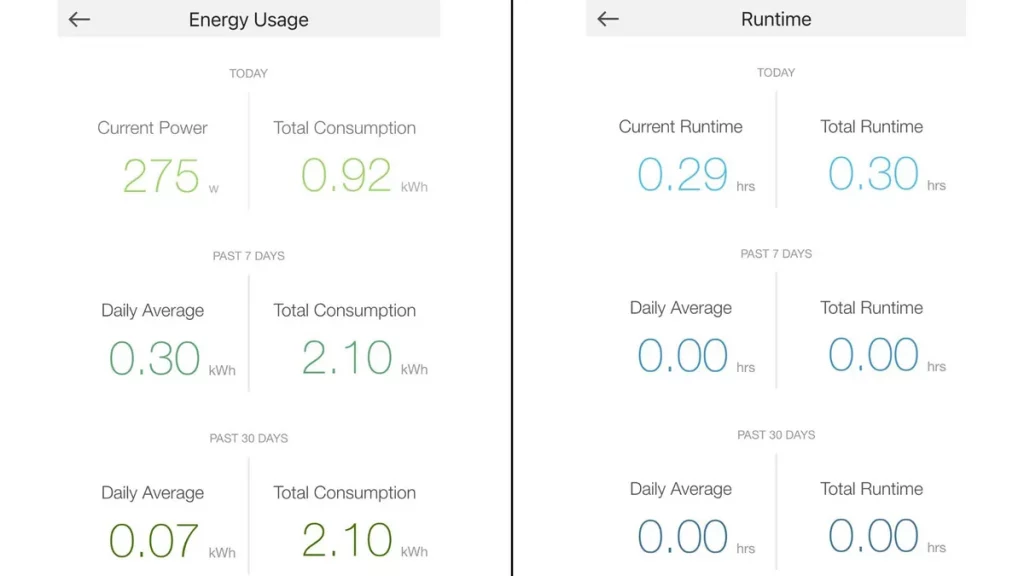Viewport: 1024px width, 576px height.
Task: Click today's 0.30 hrs Total Runtime value
Action: click(x=873, y=175)
